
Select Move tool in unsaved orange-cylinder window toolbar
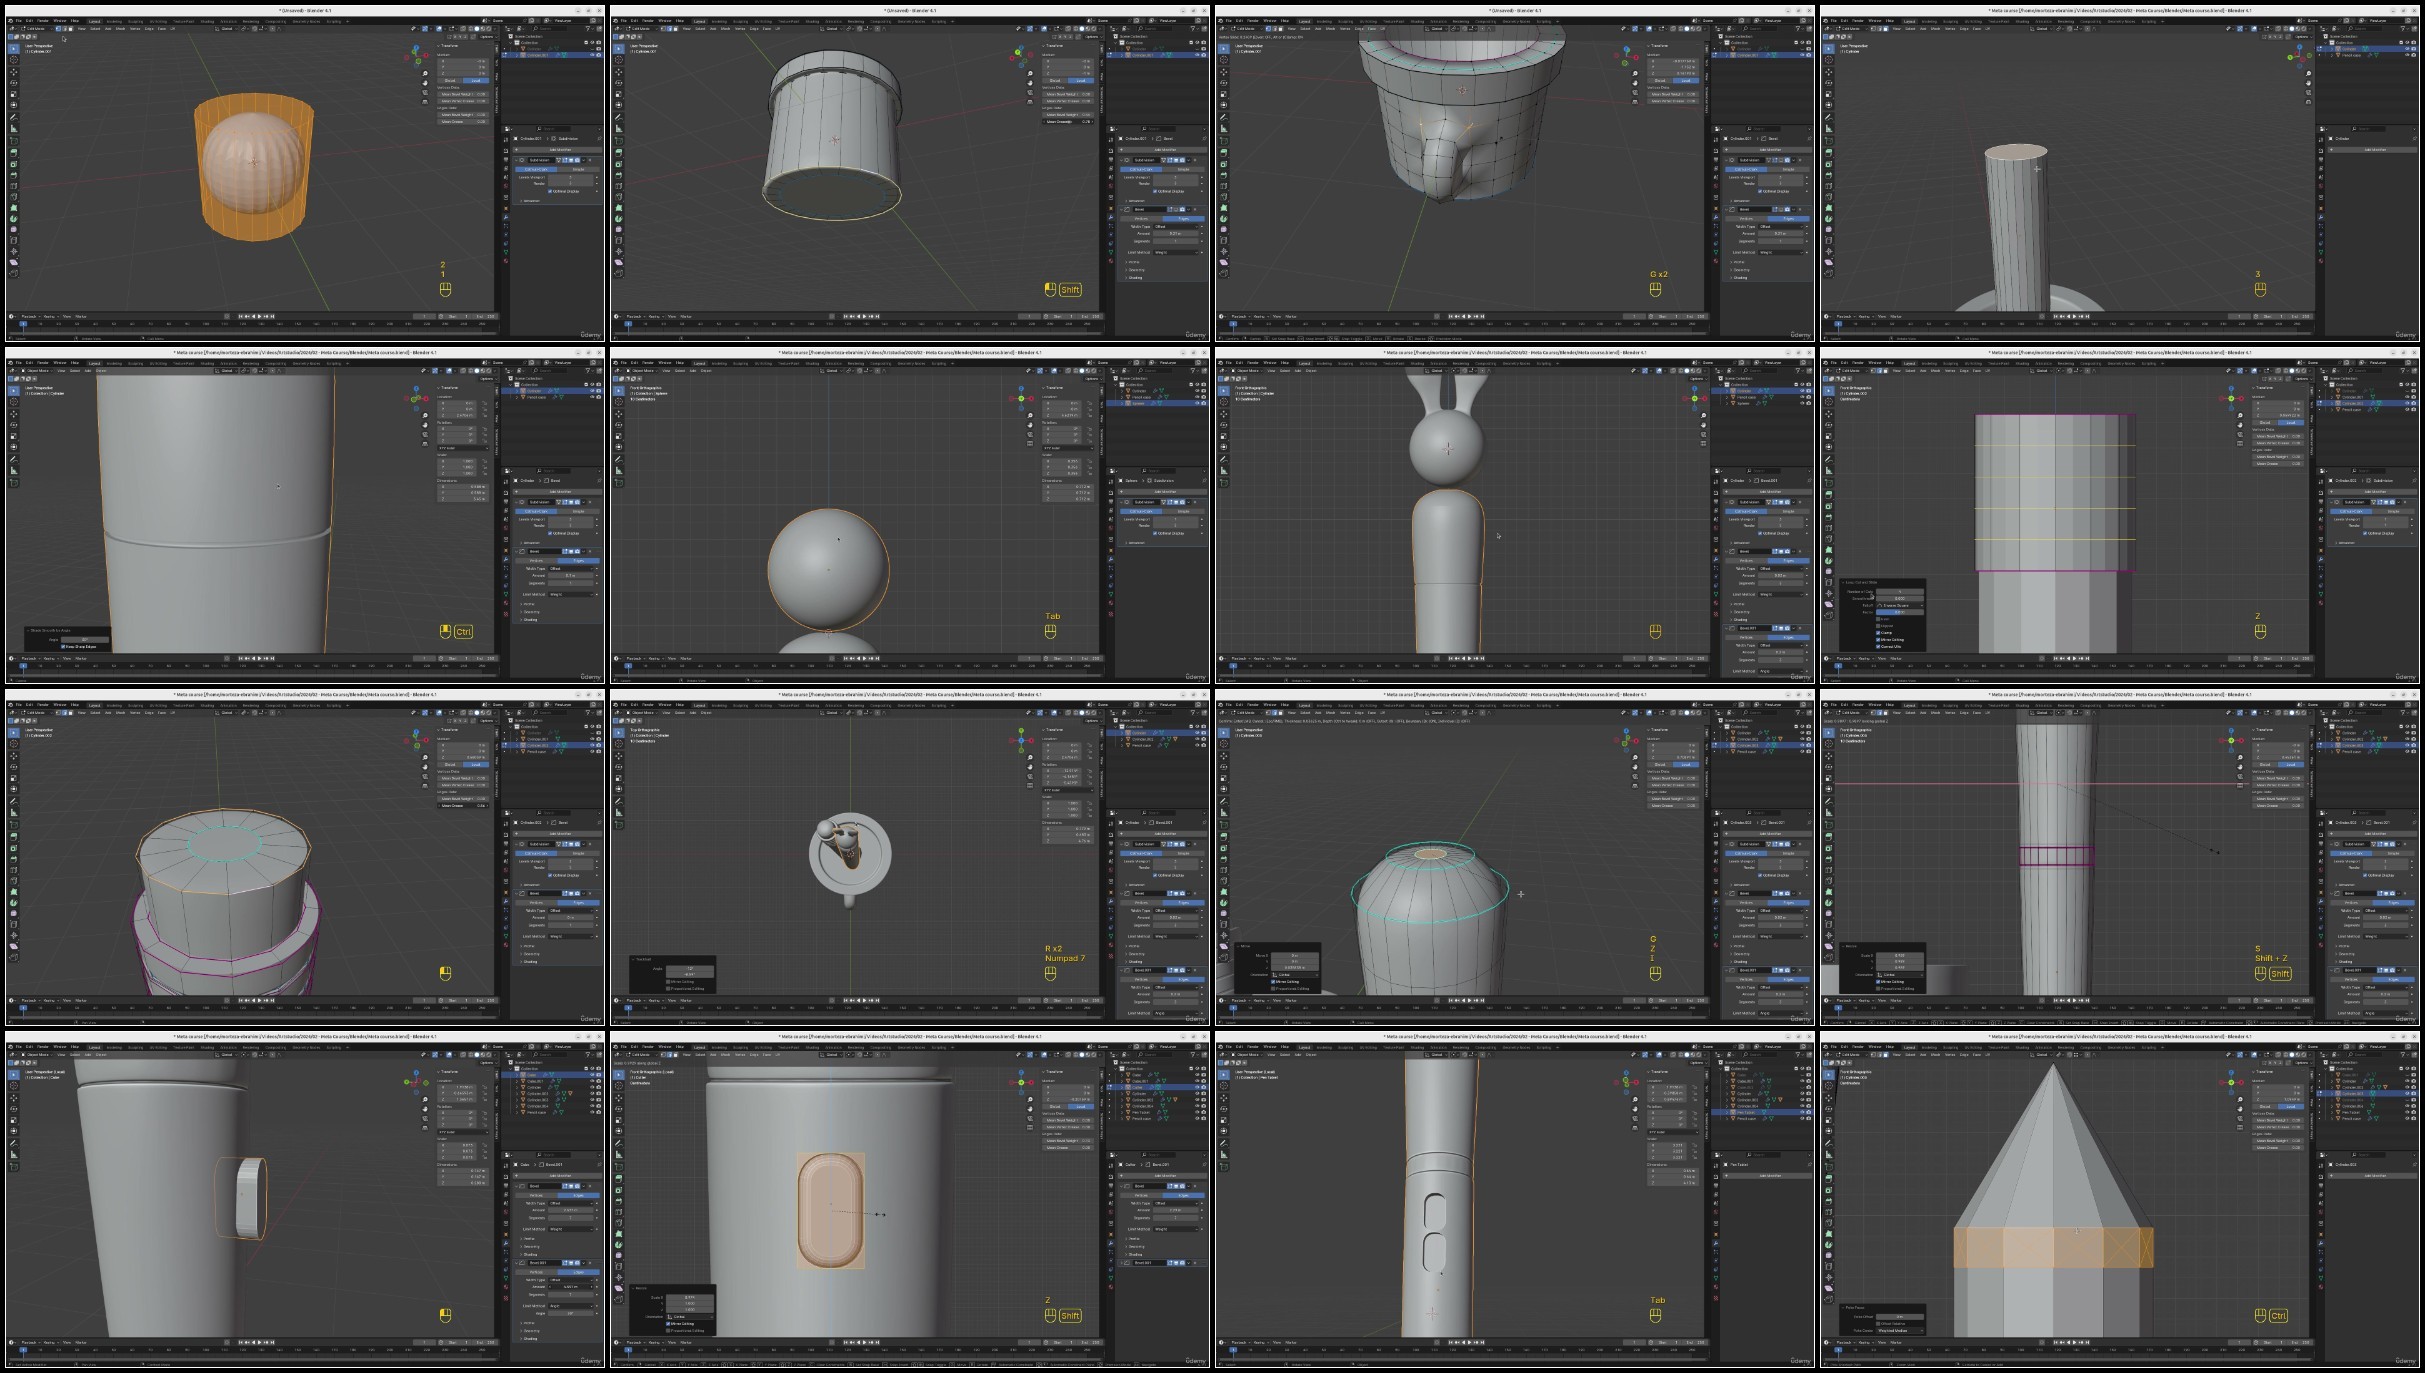(13, 71)
